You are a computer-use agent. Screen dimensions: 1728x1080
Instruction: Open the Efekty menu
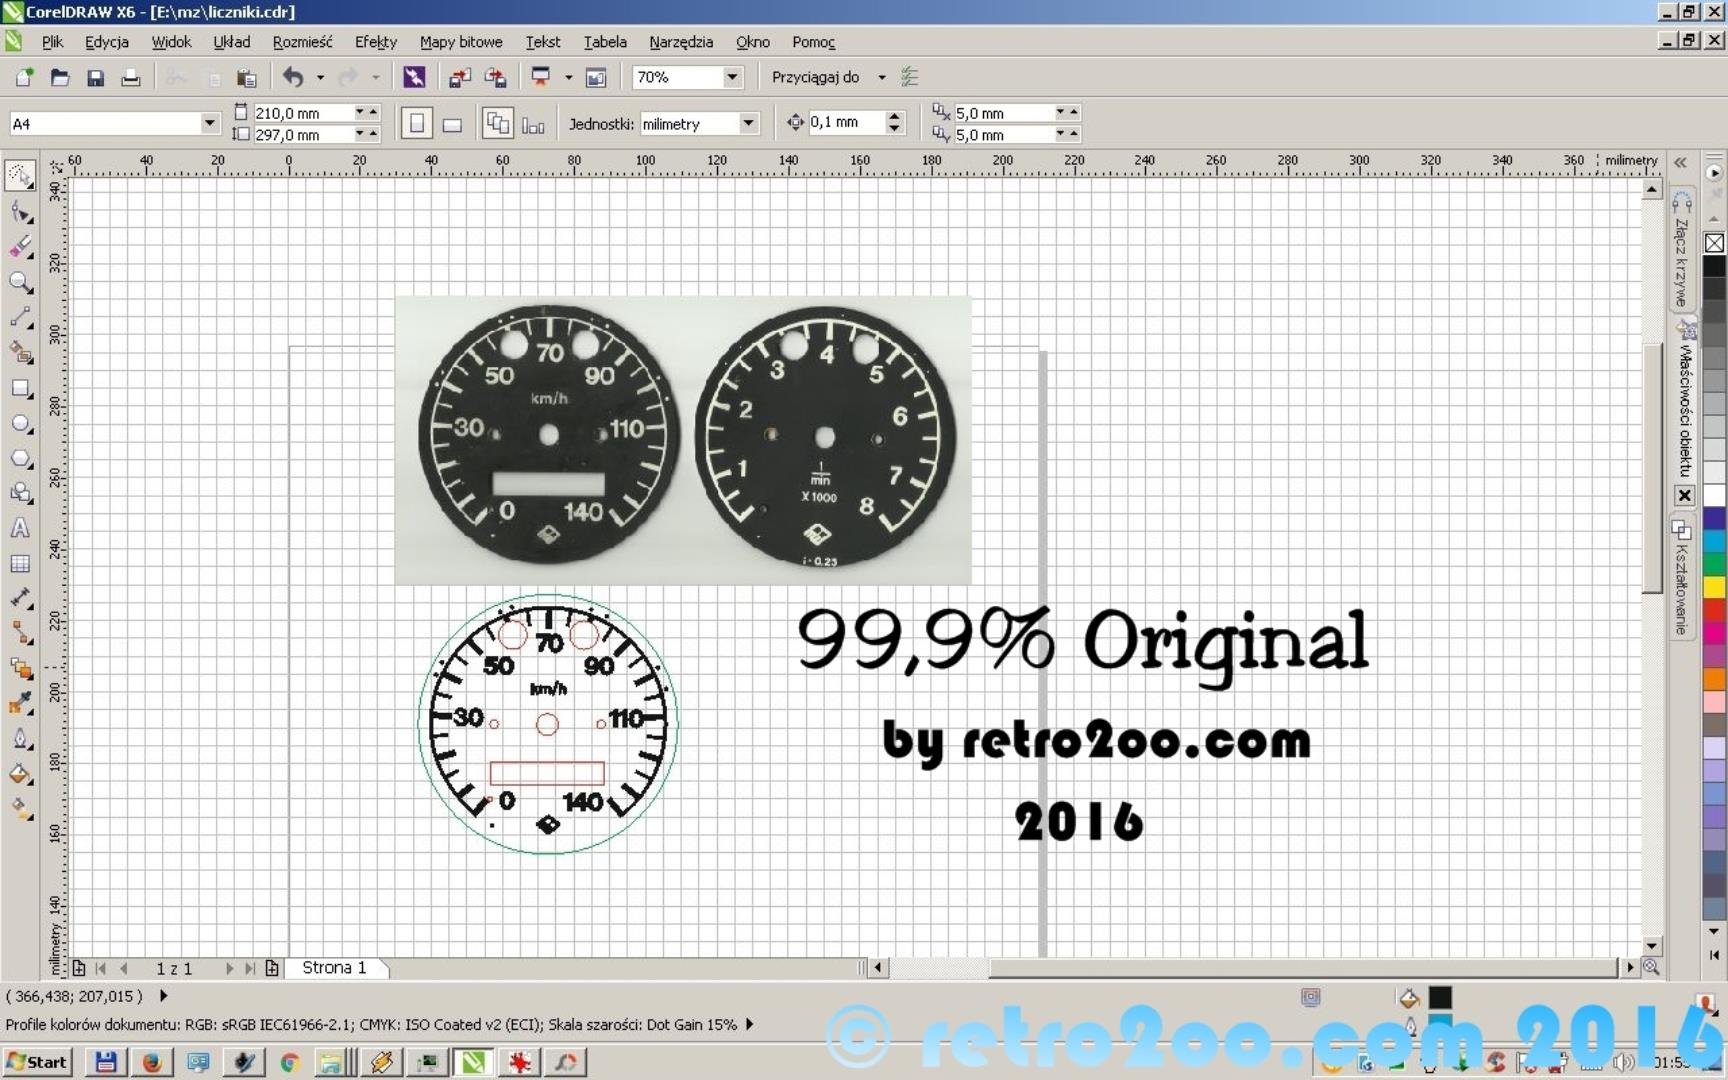(x=375, y=42)
